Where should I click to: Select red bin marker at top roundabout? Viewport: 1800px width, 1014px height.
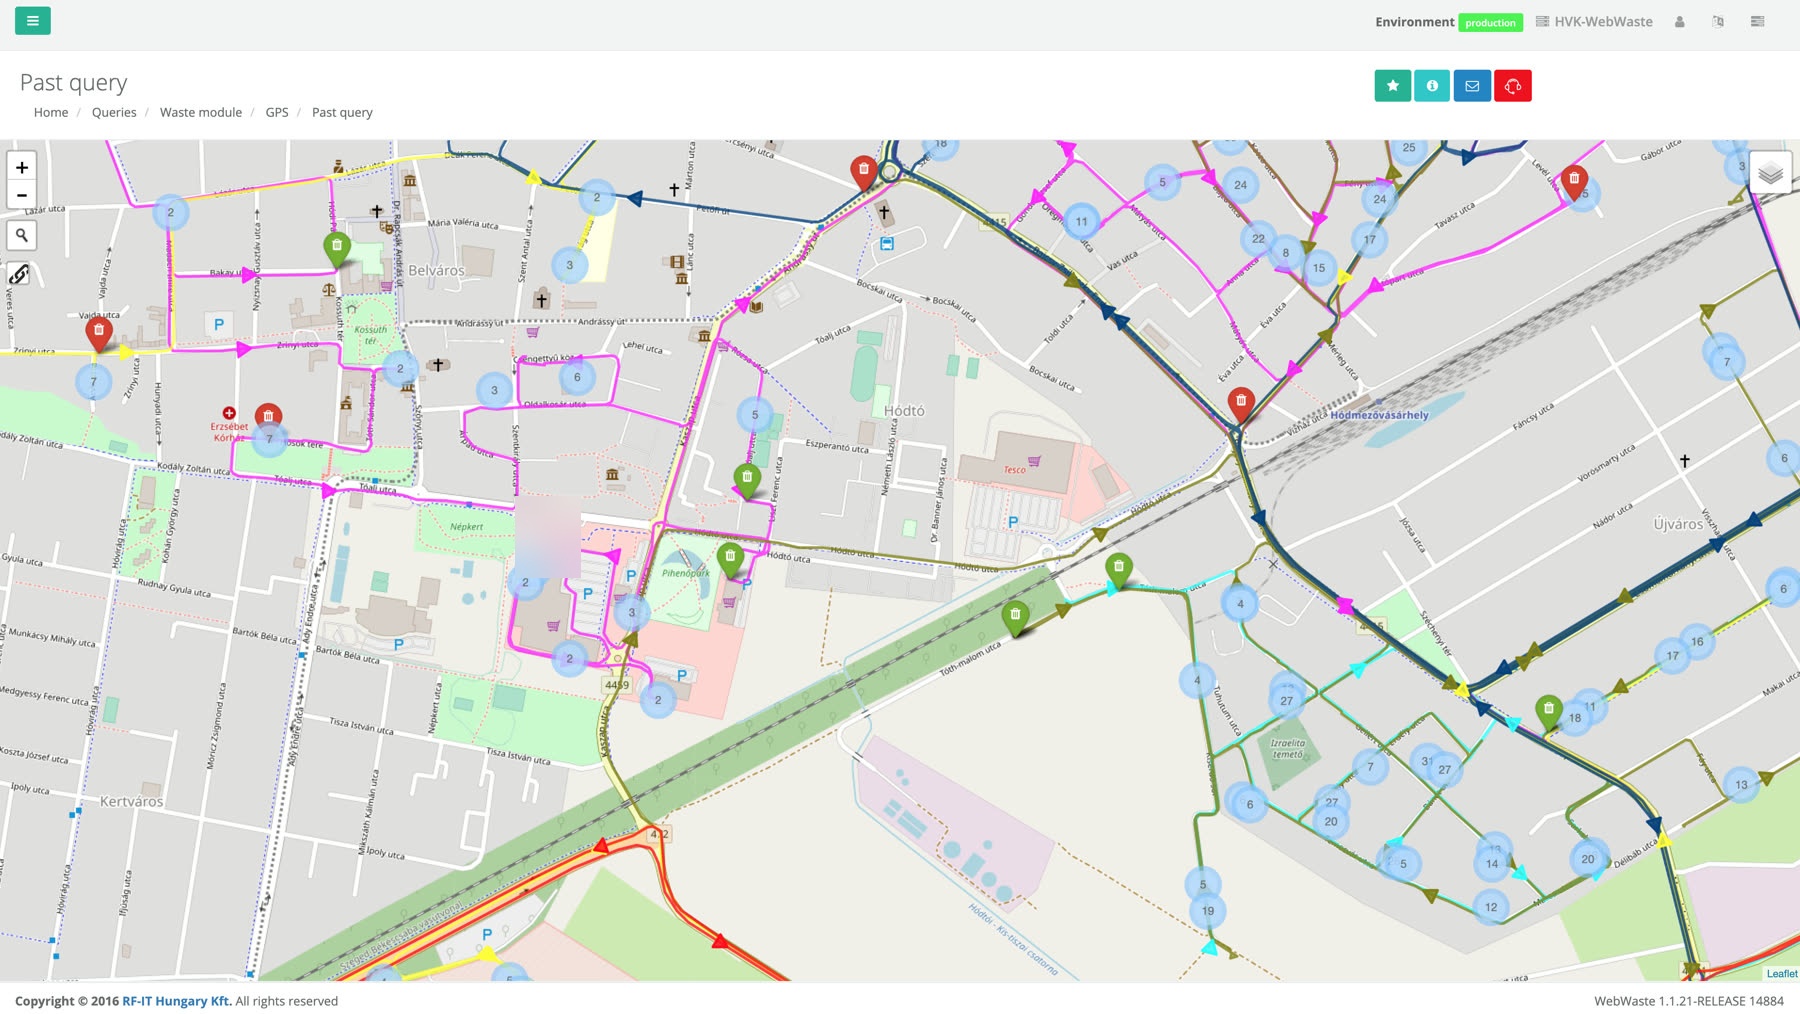tap(864, 172)
